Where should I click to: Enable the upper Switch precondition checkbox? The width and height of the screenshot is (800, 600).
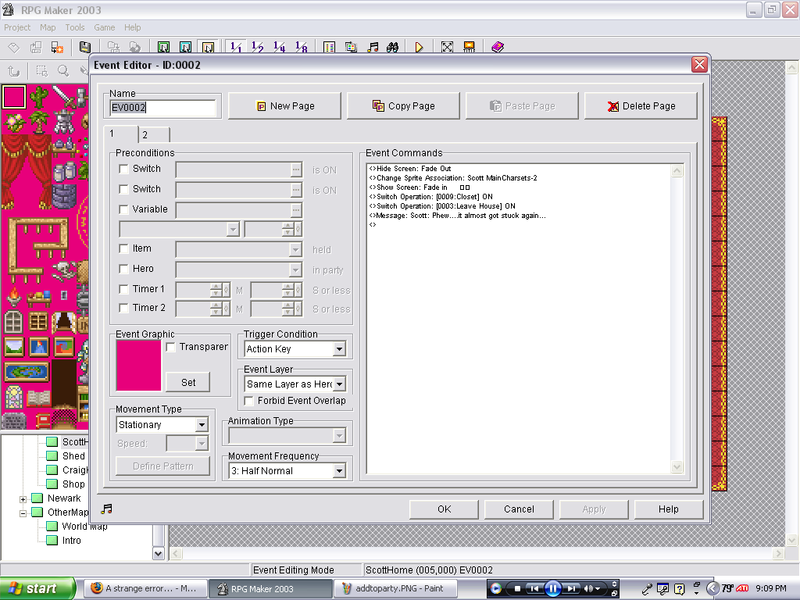coord(123,169)
